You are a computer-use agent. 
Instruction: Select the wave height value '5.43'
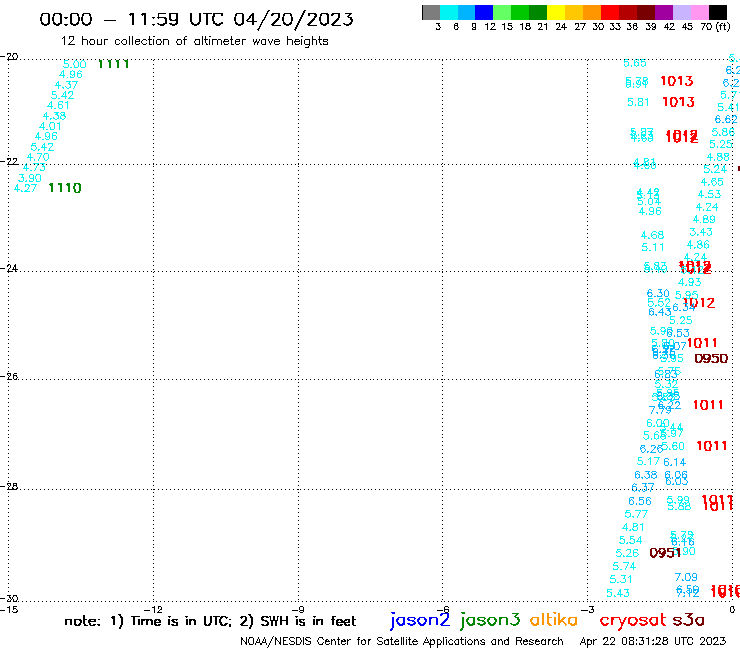click(x=618, y=593)
